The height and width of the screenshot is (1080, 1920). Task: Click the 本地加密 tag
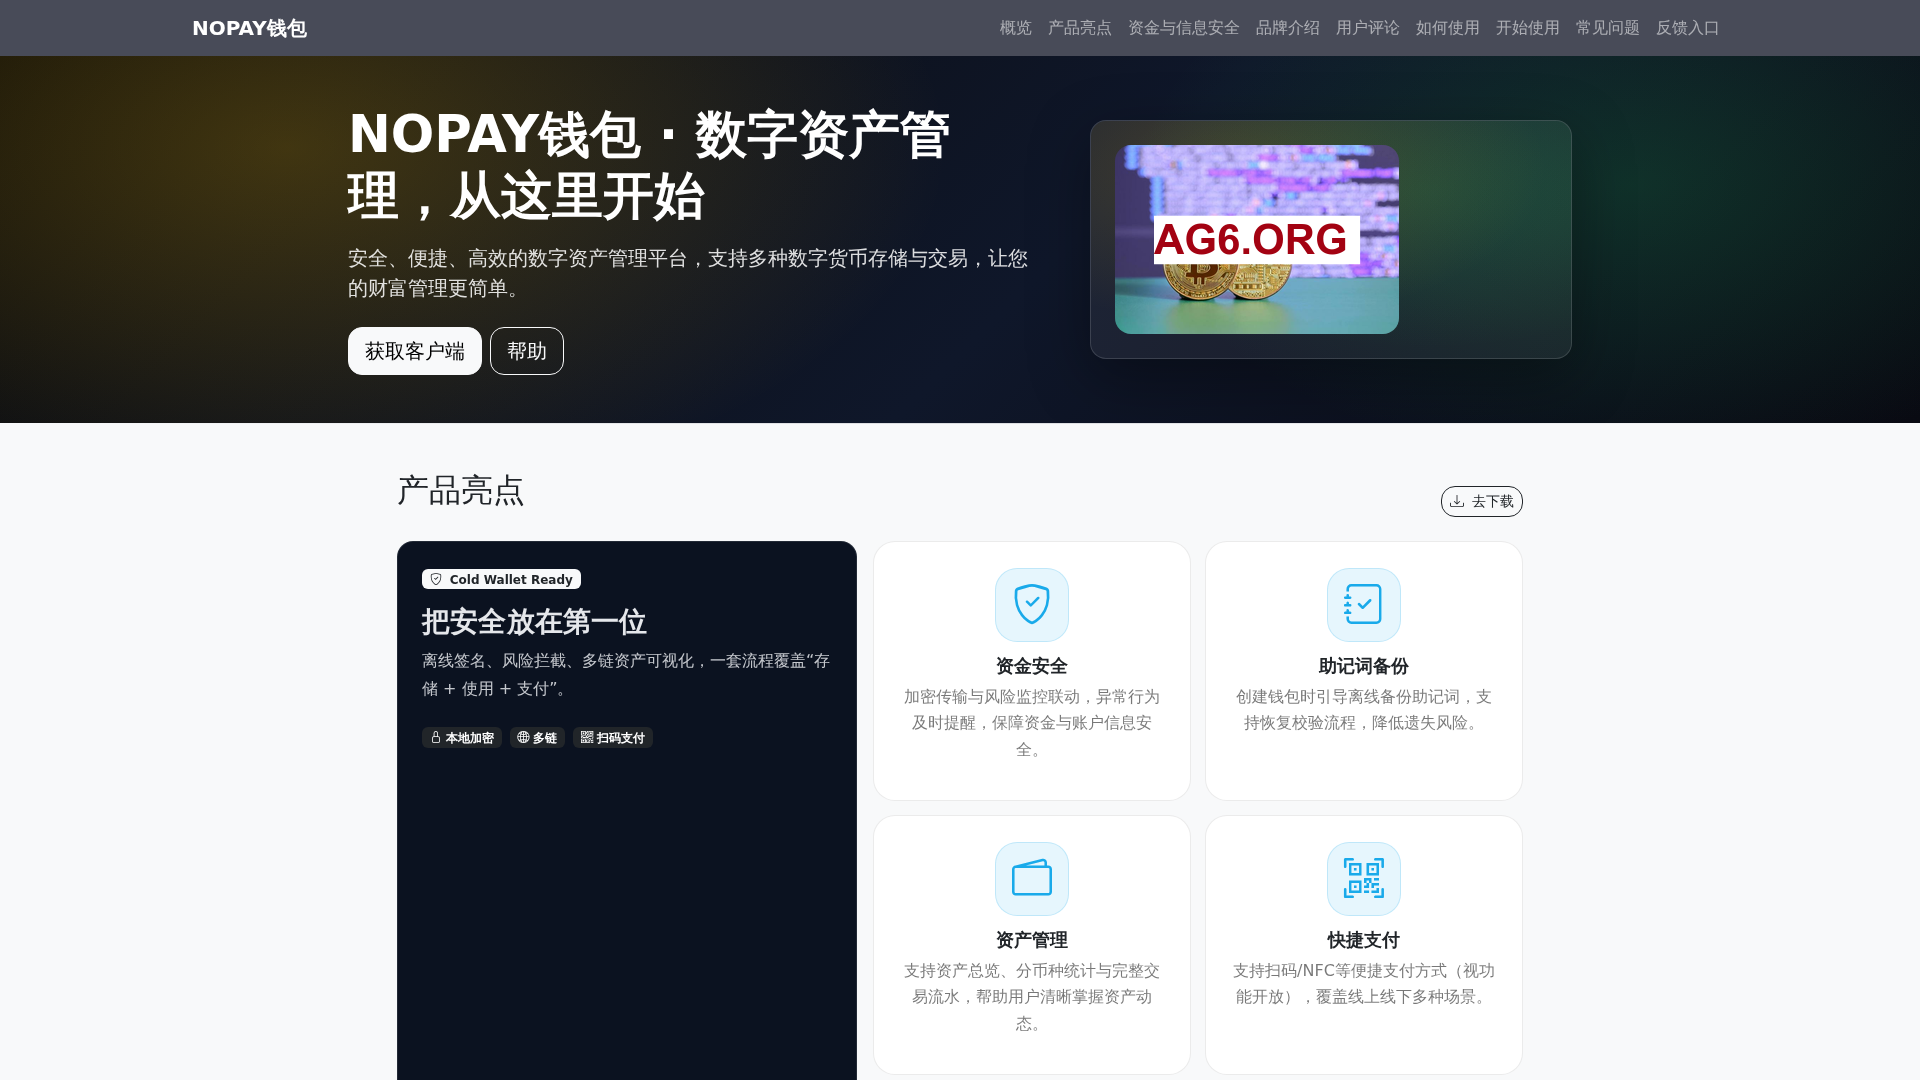462,738
